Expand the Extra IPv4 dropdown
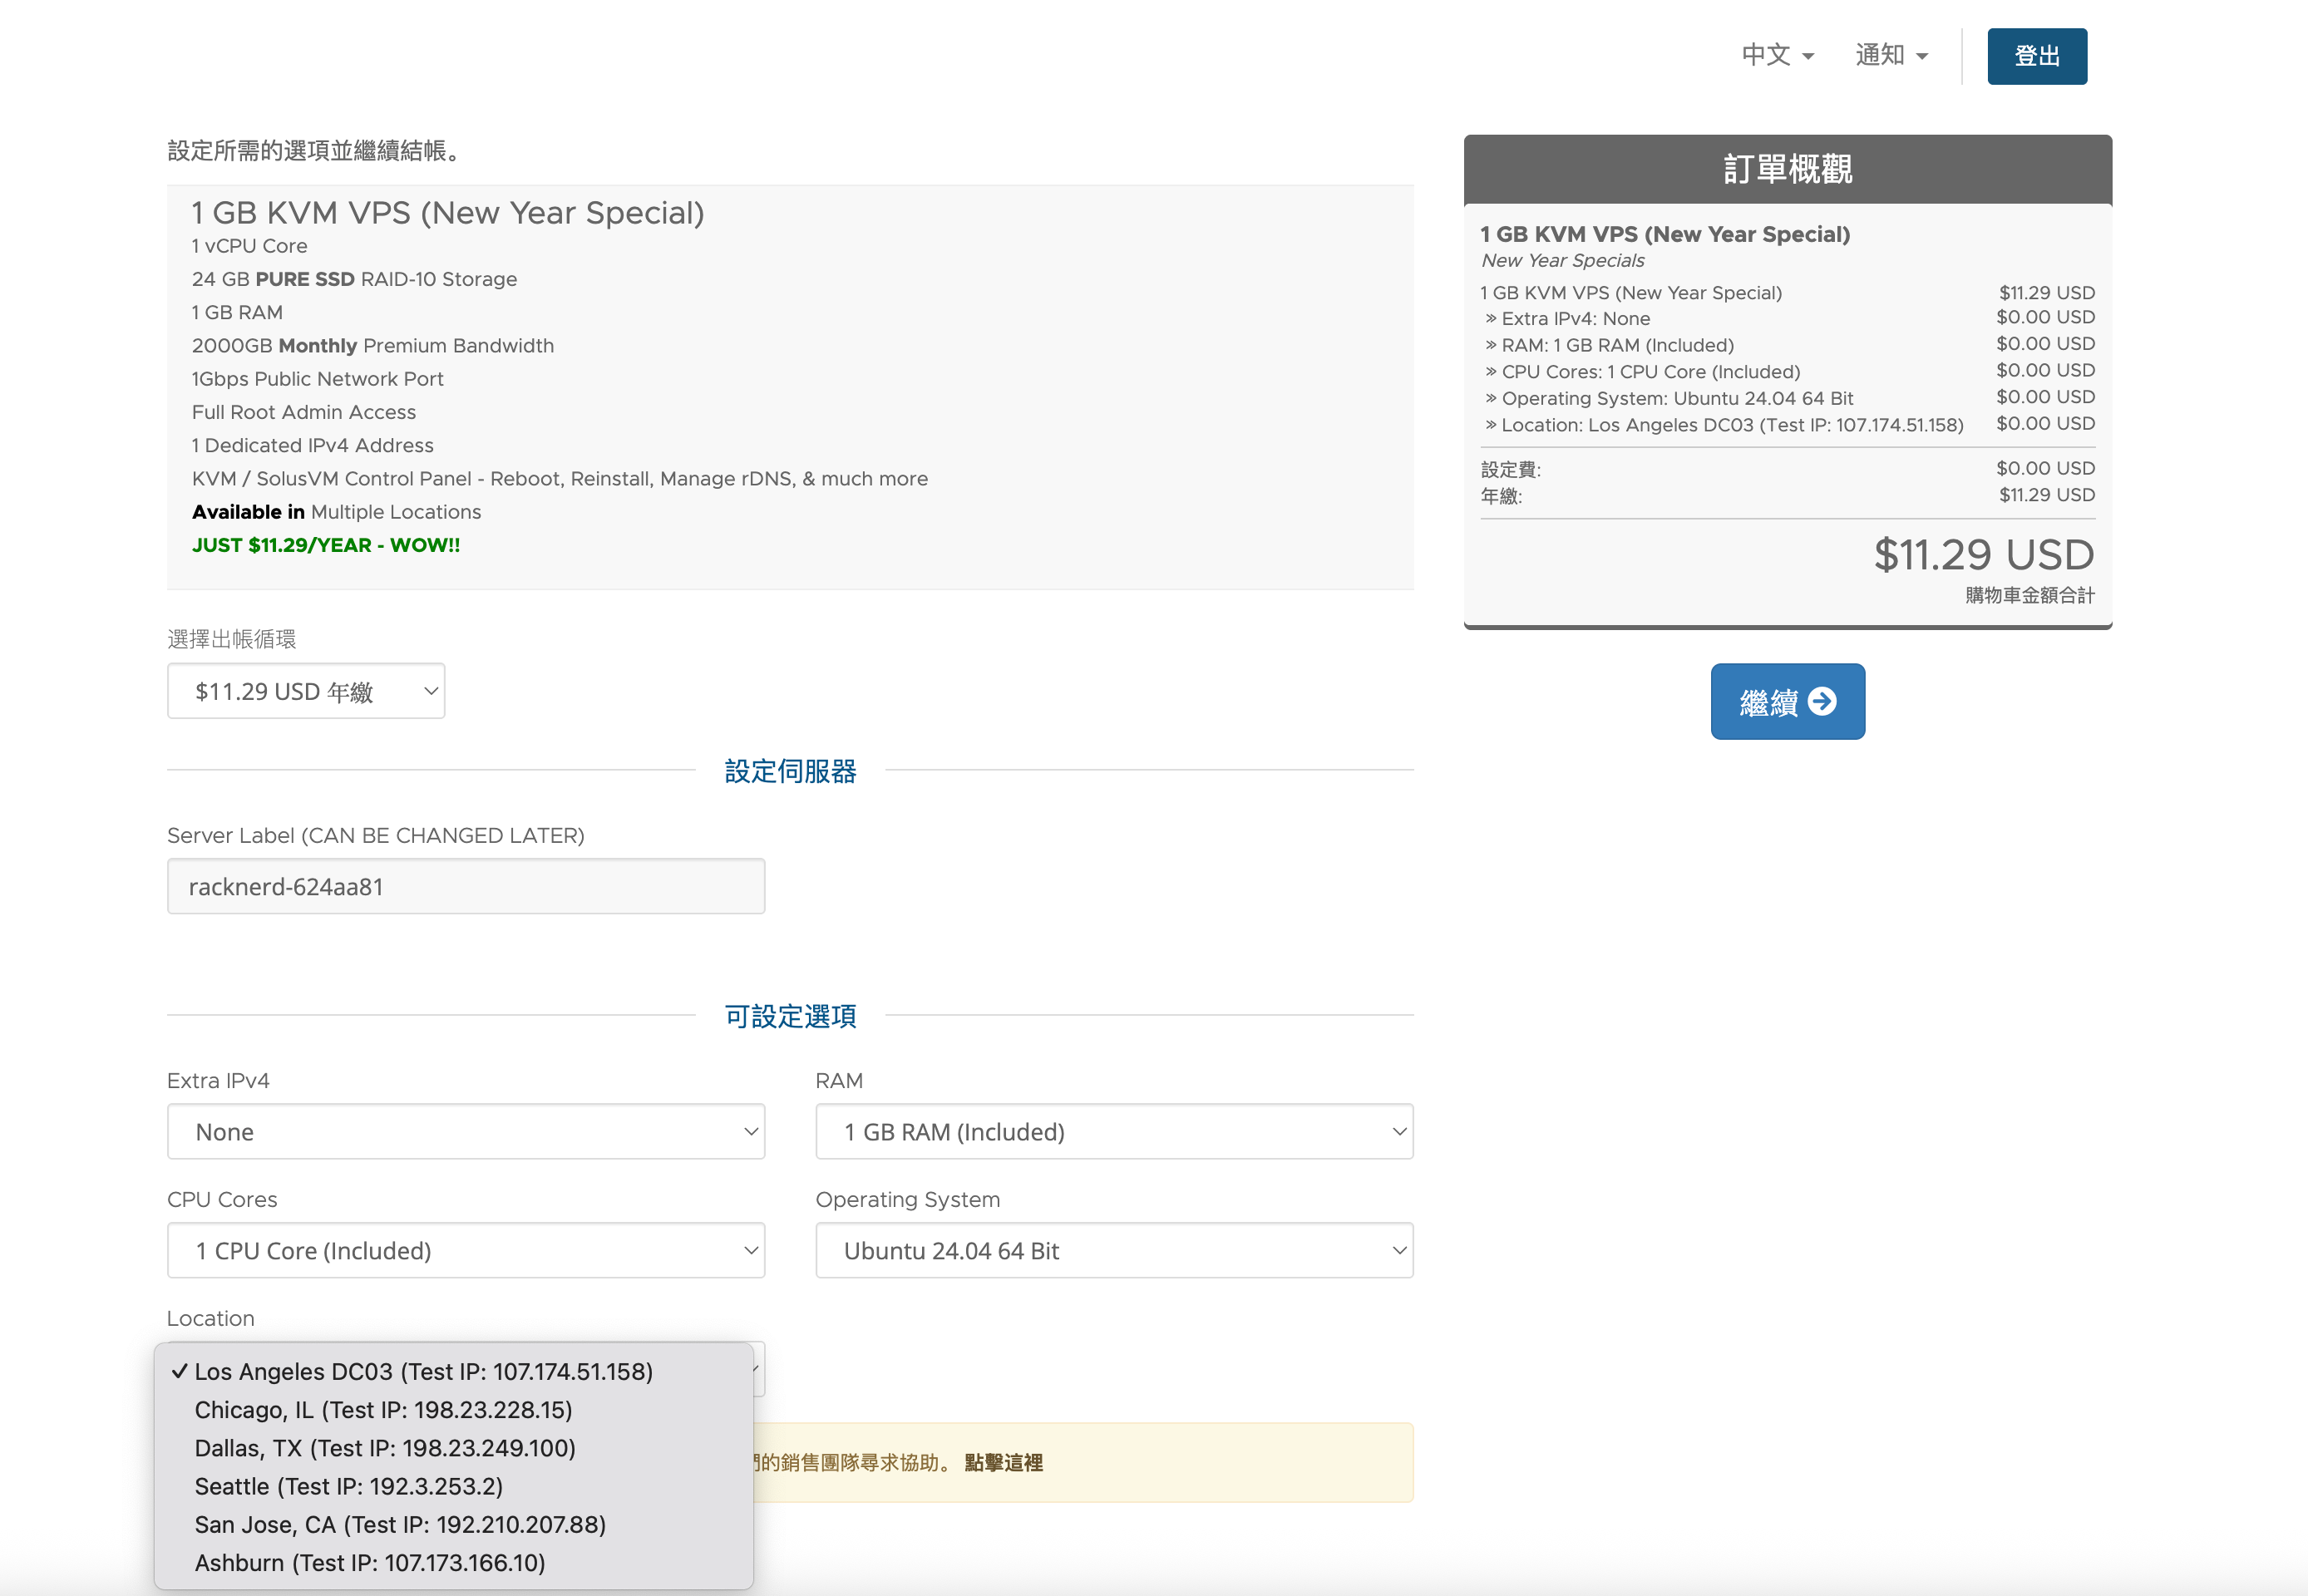 click(x=466, y=1131)
